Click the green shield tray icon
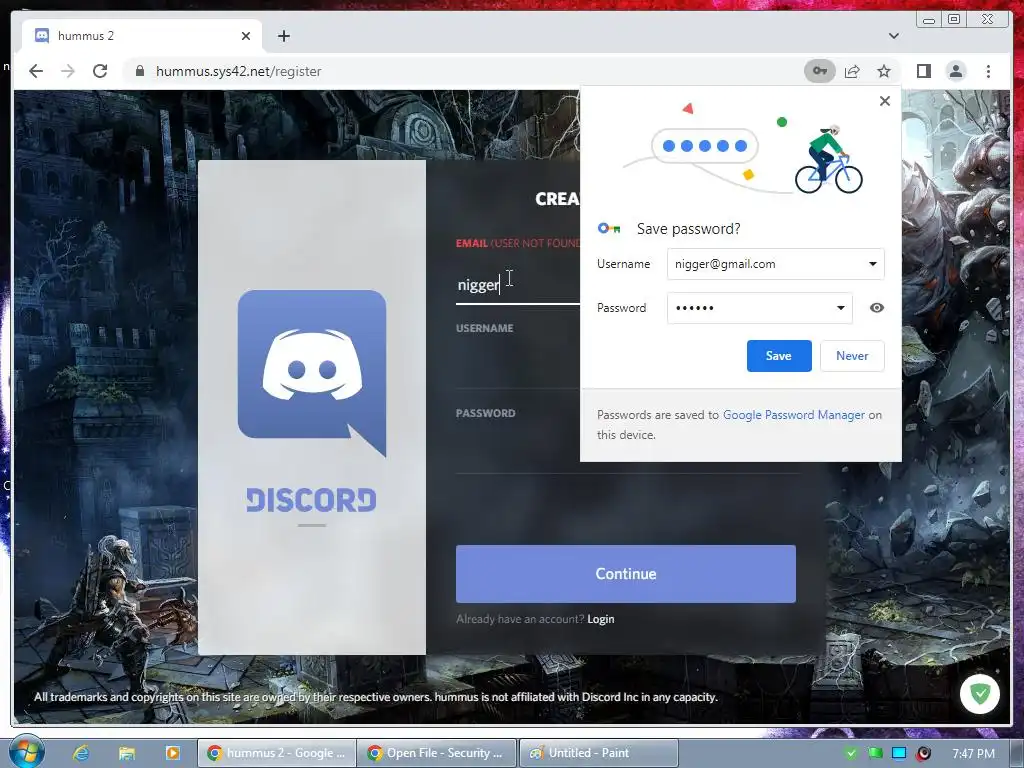The width and height of the screenshot is (1024, 768). (850, 753)
